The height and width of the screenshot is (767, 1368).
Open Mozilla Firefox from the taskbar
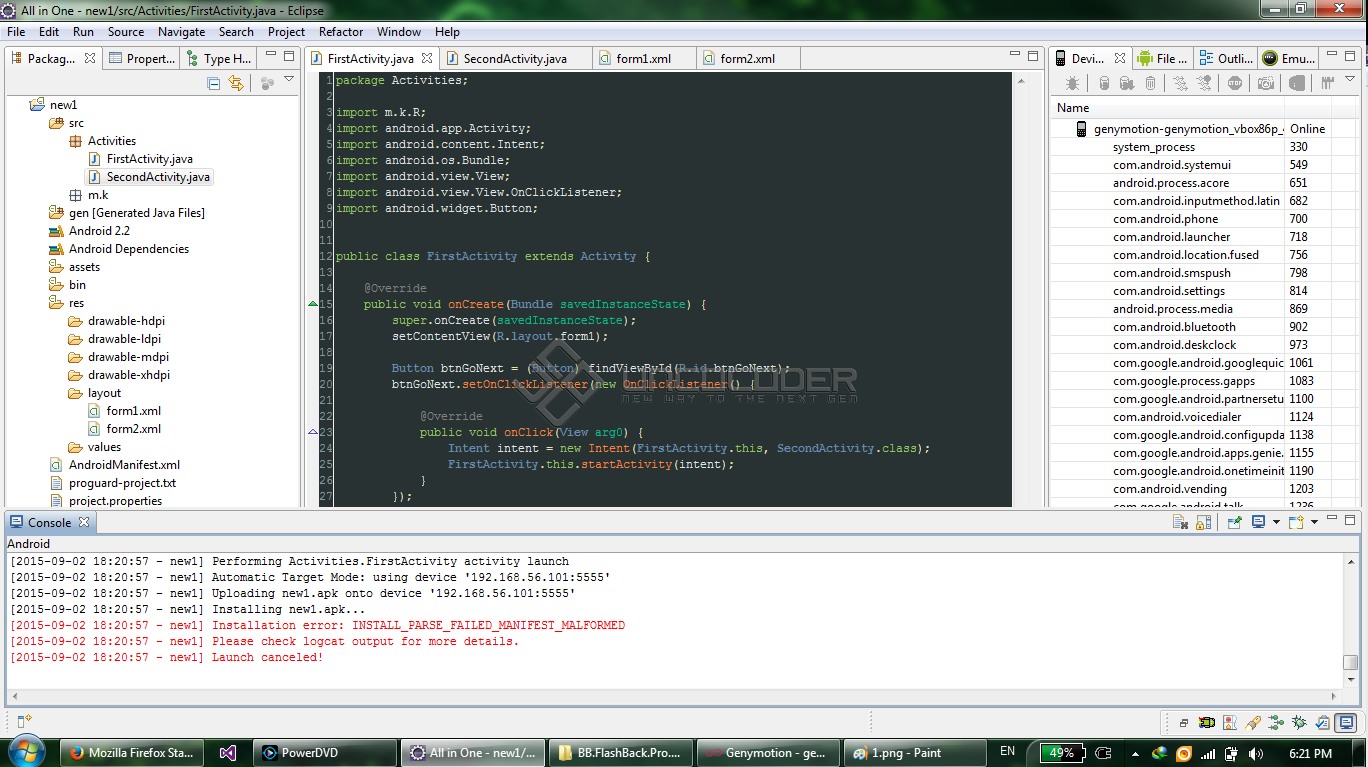click(133, 753)
